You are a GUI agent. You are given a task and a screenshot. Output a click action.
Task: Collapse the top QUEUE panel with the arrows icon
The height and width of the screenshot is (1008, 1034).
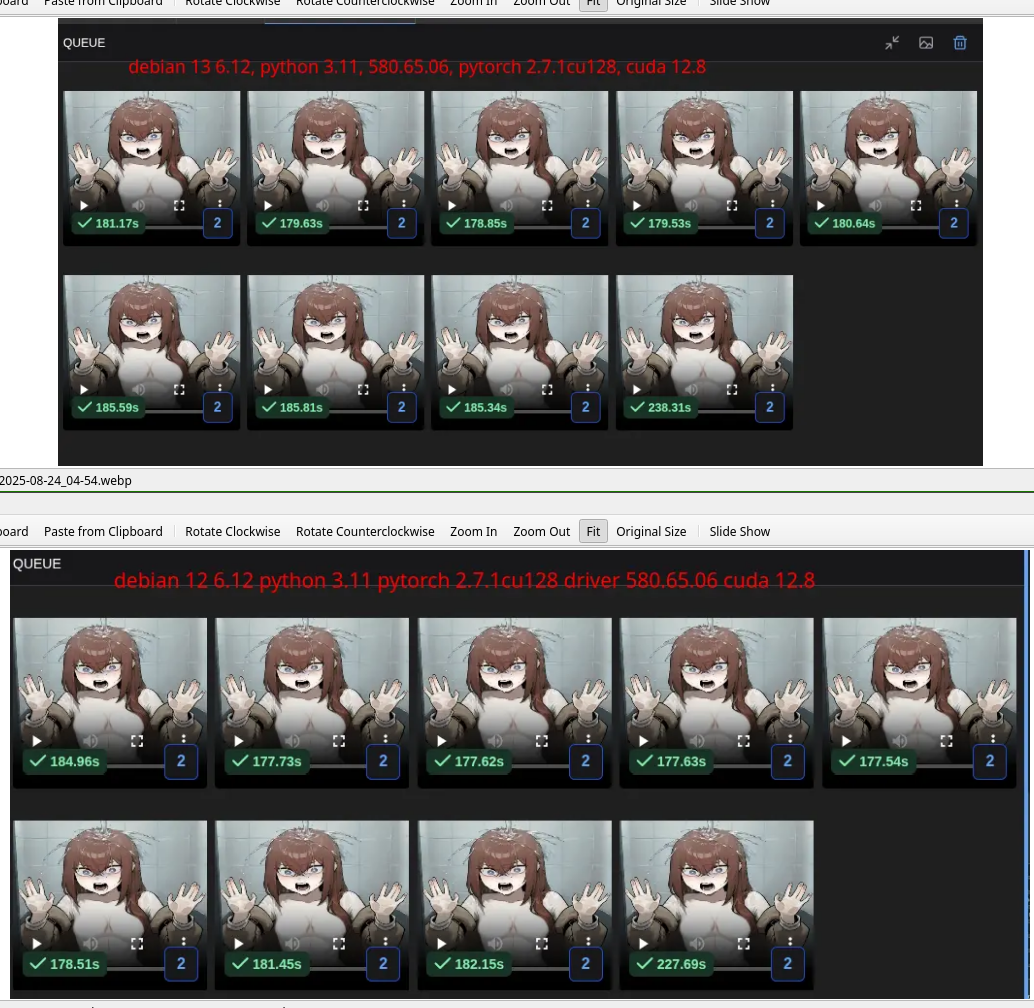[x=892, y=43]
